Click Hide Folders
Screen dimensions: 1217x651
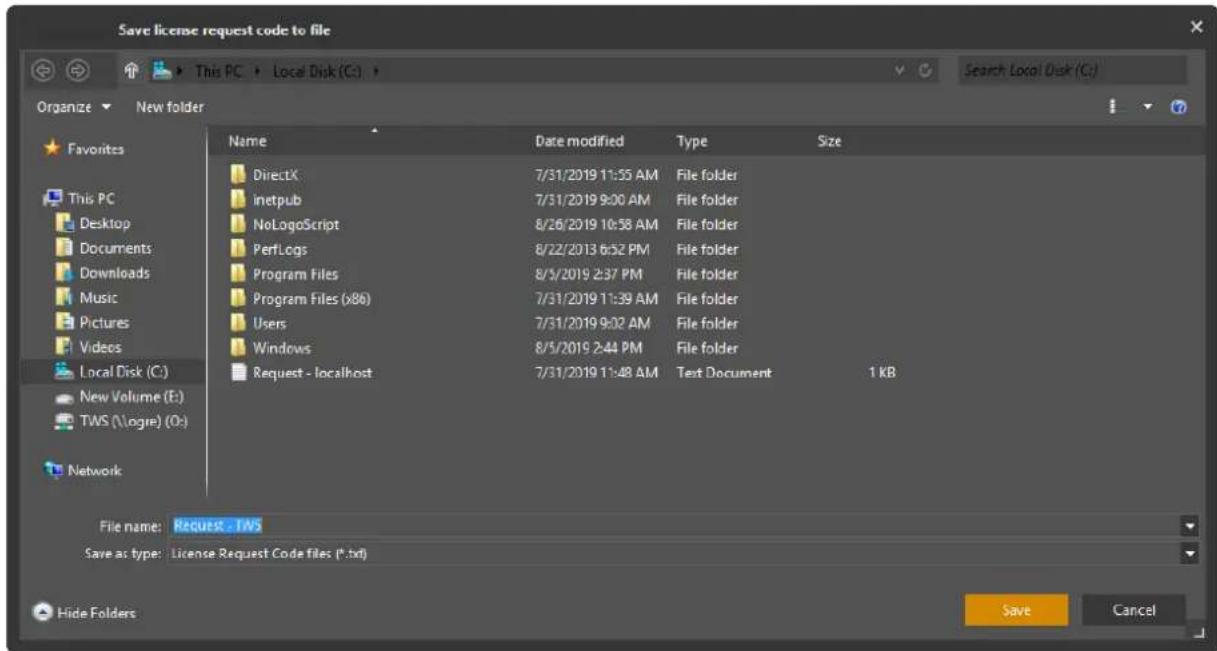coord(87,612)
